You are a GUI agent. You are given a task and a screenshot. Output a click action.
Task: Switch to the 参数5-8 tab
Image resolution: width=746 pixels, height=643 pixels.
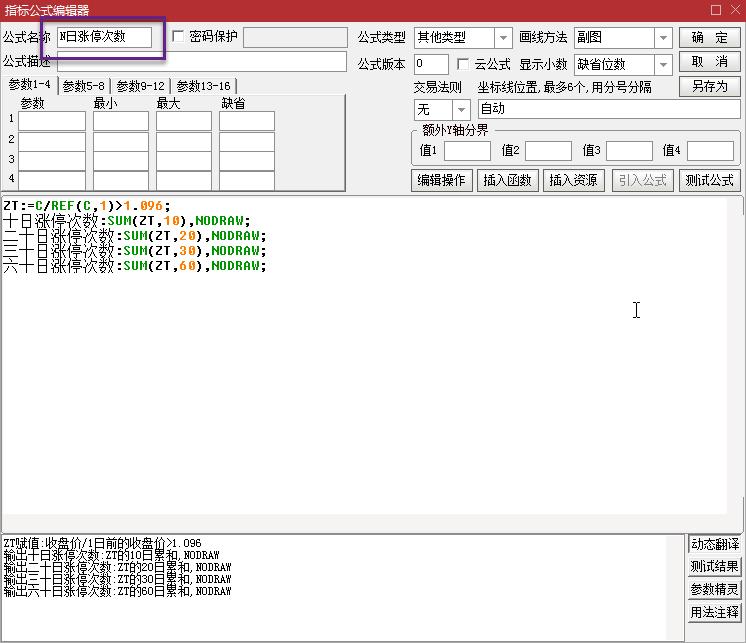(84, 86)
